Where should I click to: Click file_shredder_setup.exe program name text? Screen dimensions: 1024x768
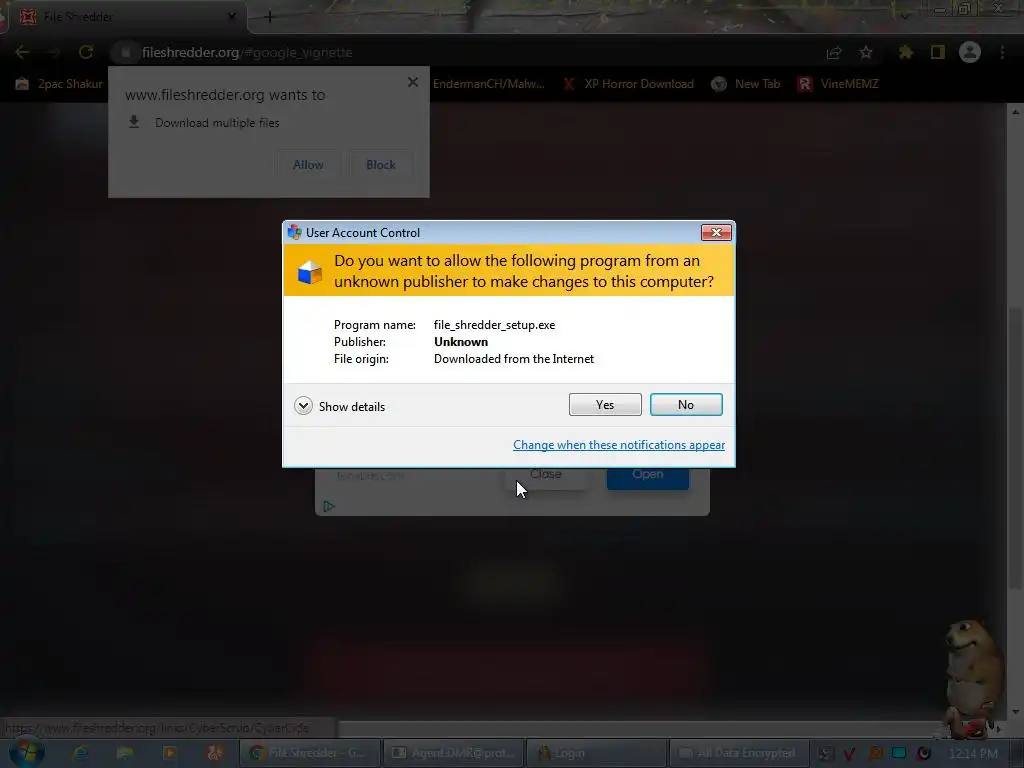(494, 325)
